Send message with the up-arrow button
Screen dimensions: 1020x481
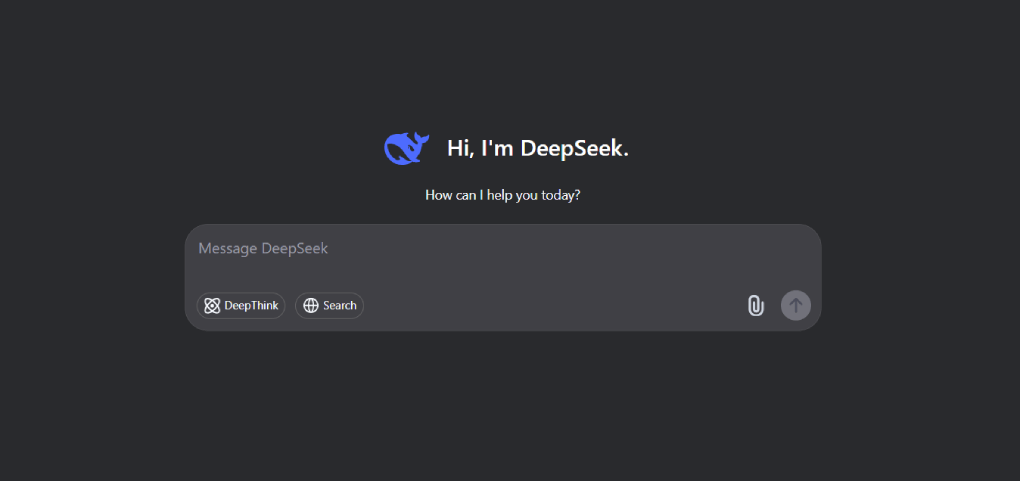[796, 305]
